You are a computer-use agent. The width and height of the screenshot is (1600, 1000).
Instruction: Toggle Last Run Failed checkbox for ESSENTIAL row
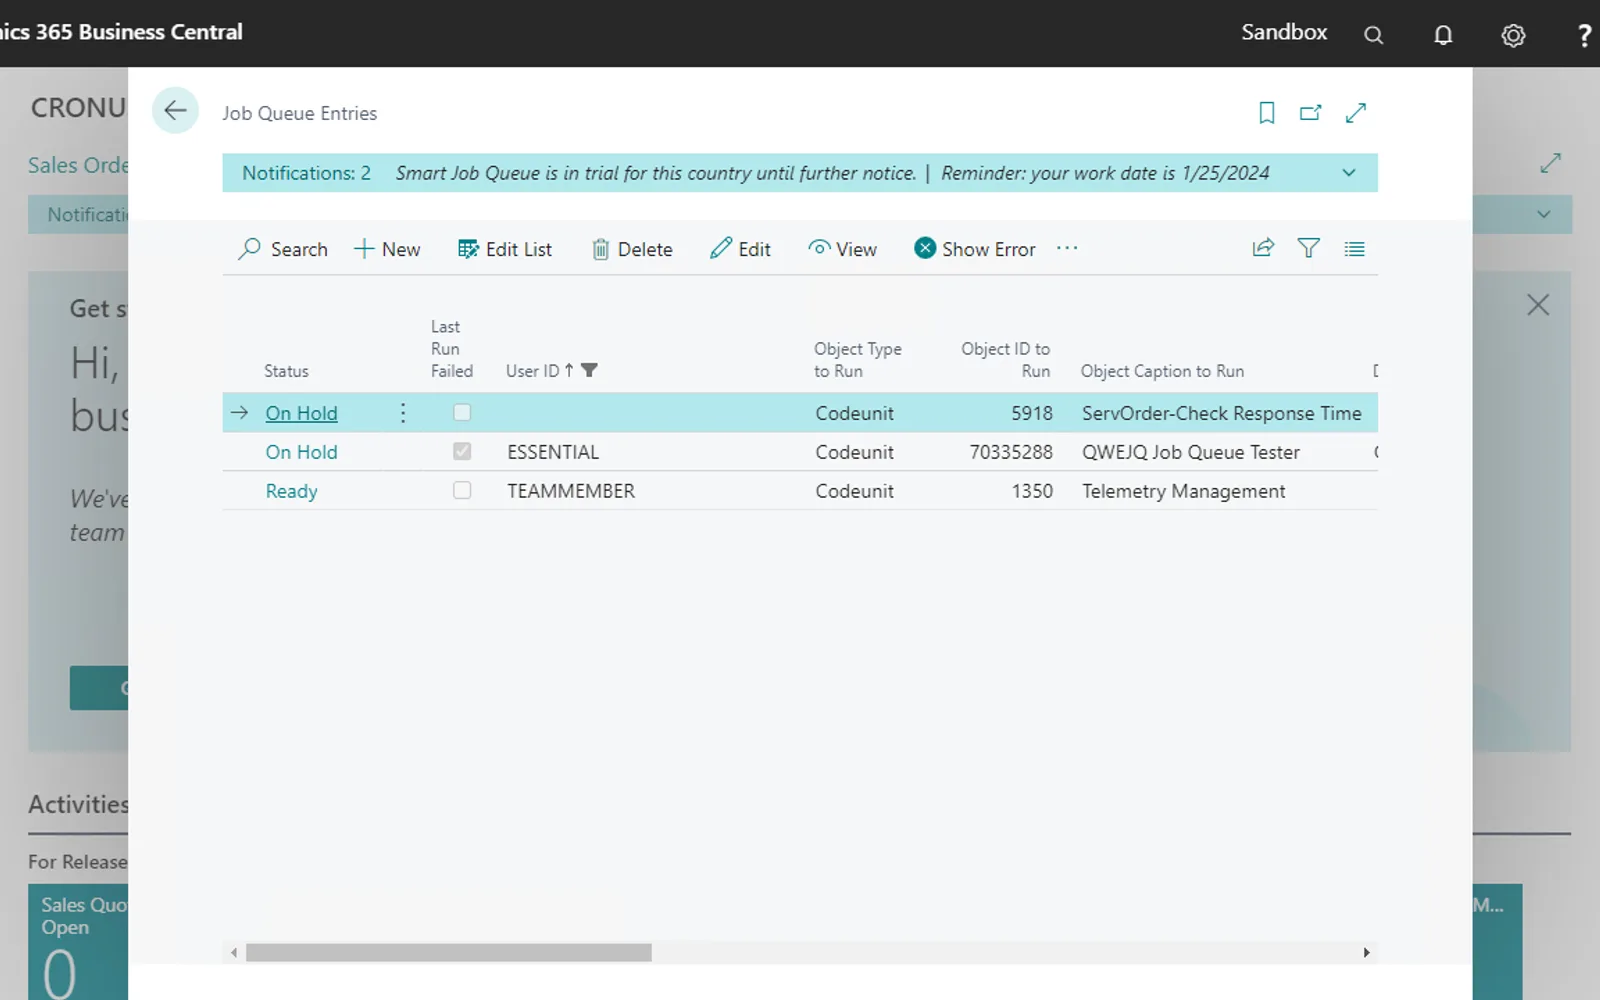[462, 451]
